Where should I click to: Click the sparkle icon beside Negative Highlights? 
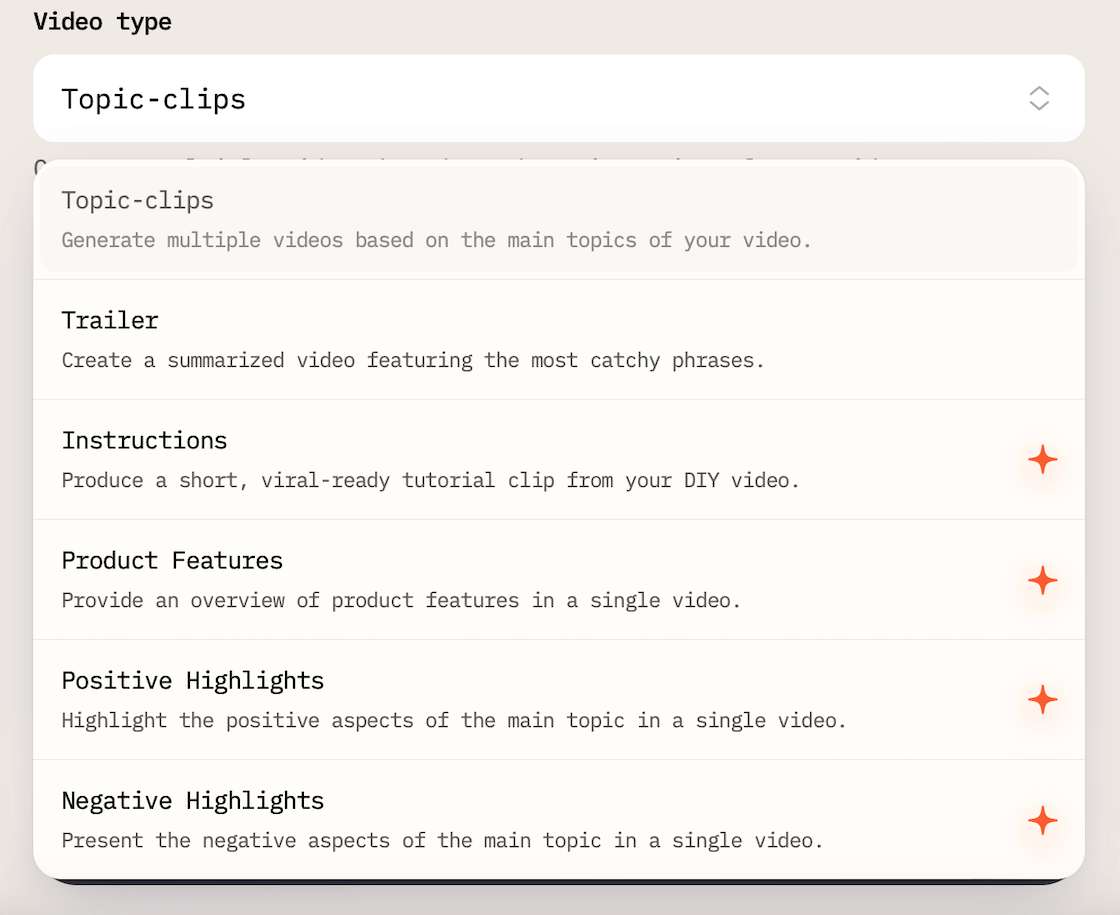[x=1042, y=820]
